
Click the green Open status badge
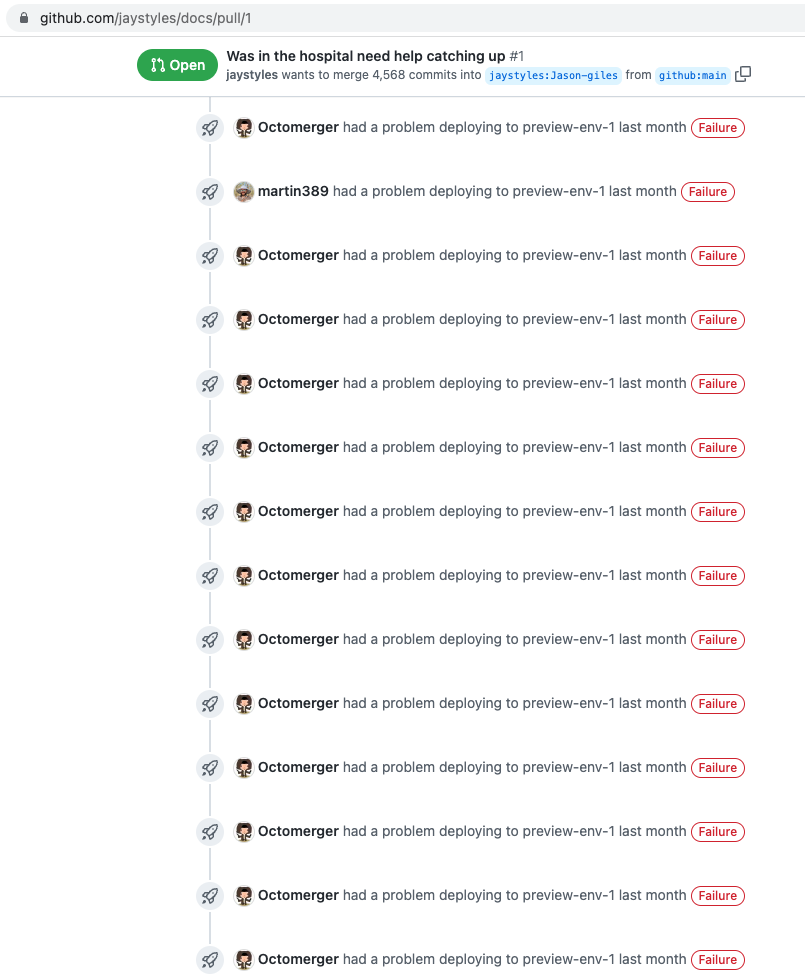(177, 65)
